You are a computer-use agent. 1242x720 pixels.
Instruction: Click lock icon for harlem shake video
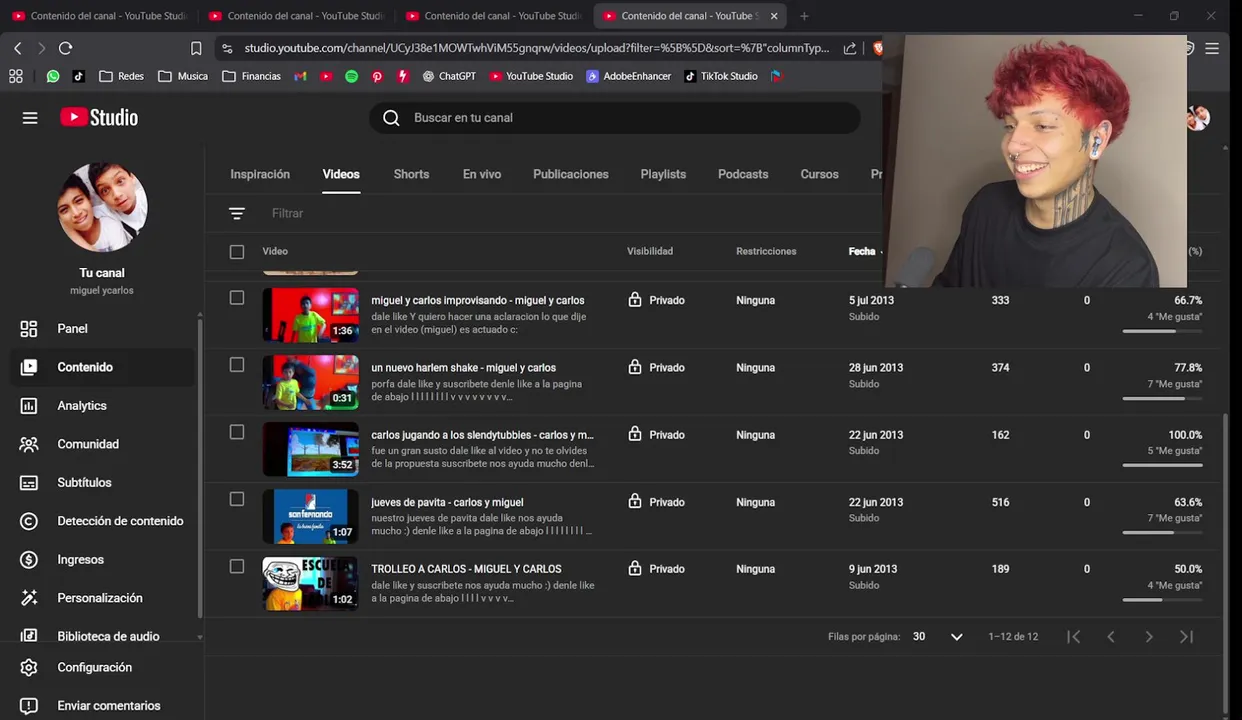tap(635, 367)
